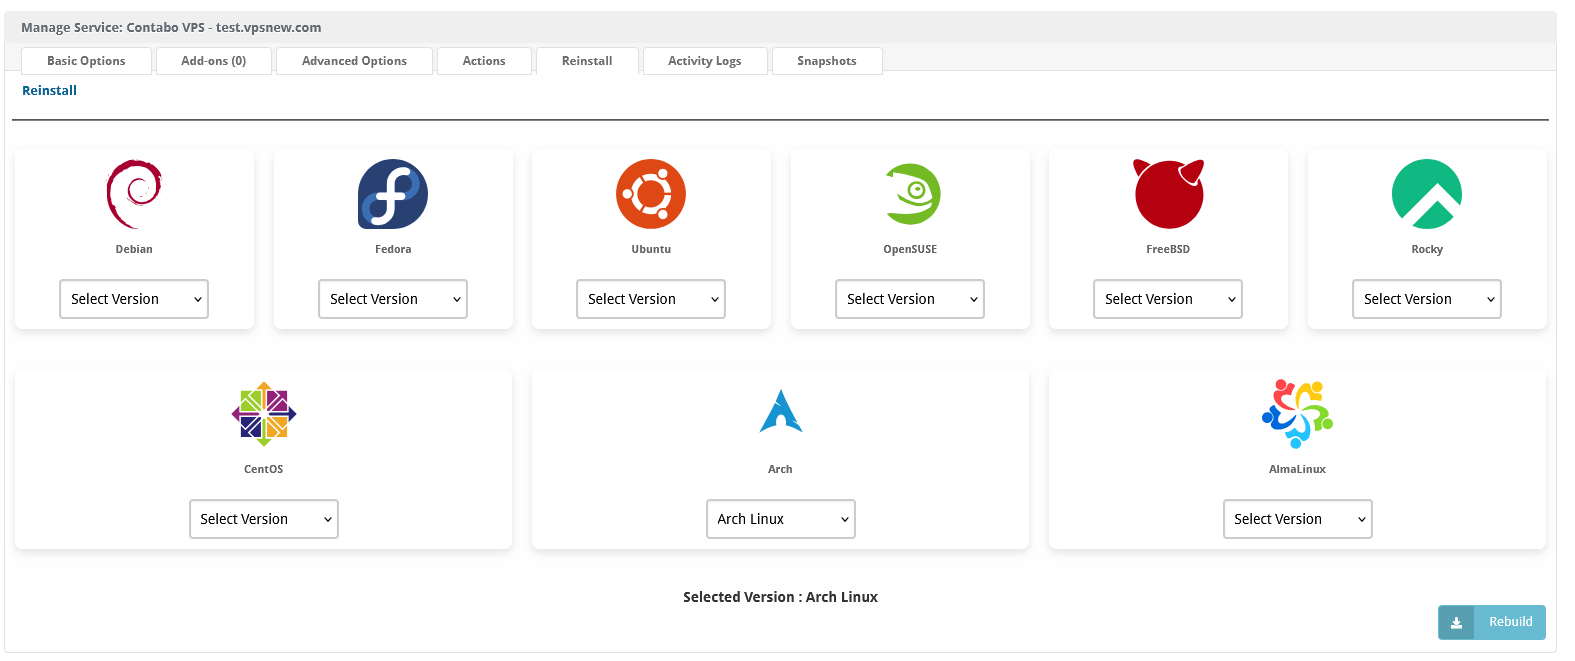Click the Arch Linux logo

coord(781,412)
